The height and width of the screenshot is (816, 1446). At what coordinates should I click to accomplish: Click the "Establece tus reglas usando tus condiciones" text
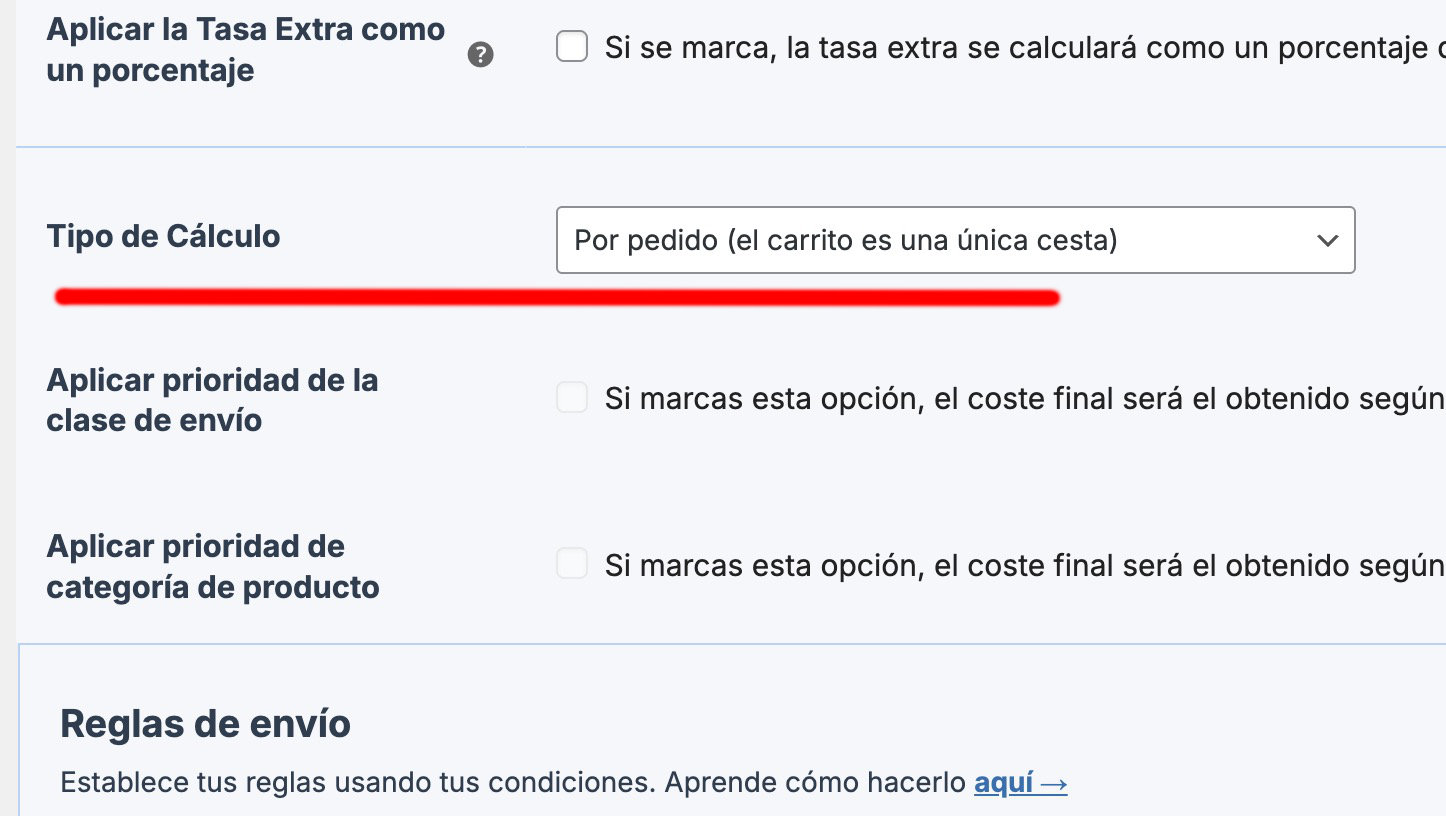click(358, 782)
